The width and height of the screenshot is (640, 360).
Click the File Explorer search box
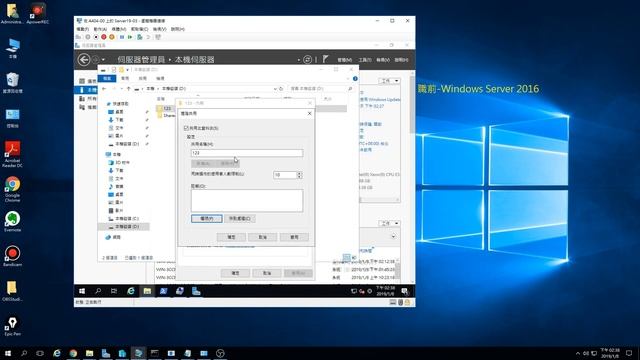321,89
